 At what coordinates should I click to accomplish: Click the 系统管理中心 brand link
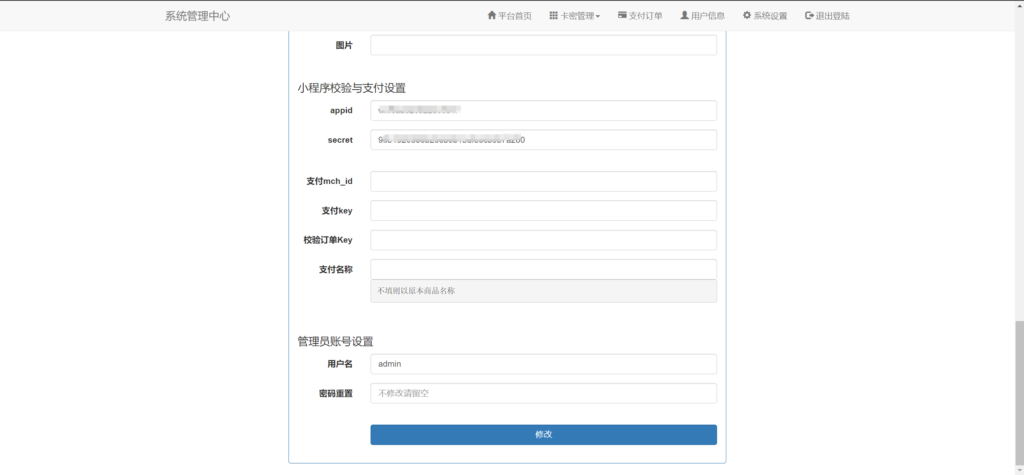click(197, 16)
